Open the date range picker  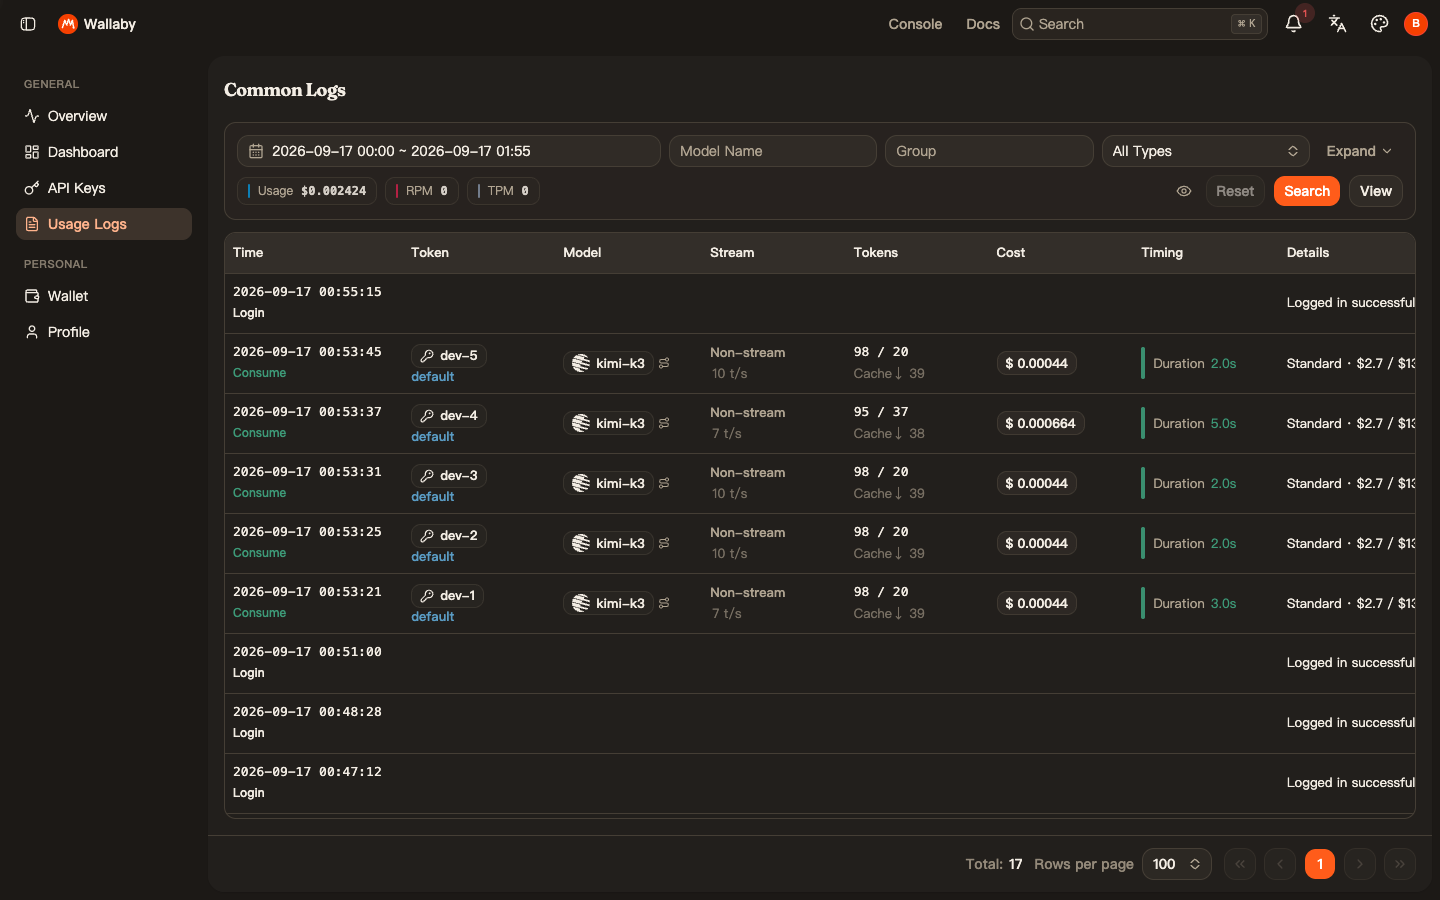coord(449,151)
